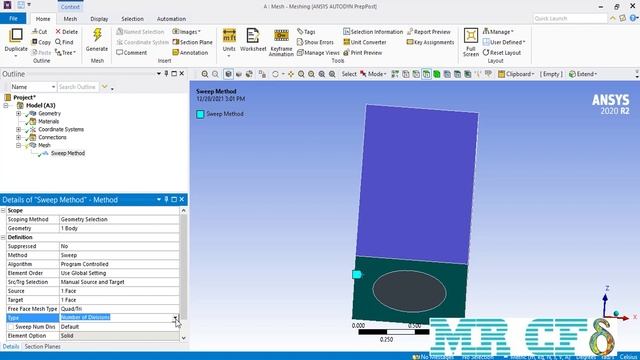Click the Quick Launch search box
Viewport: 640px width, 360px height.
coord(570,18)
